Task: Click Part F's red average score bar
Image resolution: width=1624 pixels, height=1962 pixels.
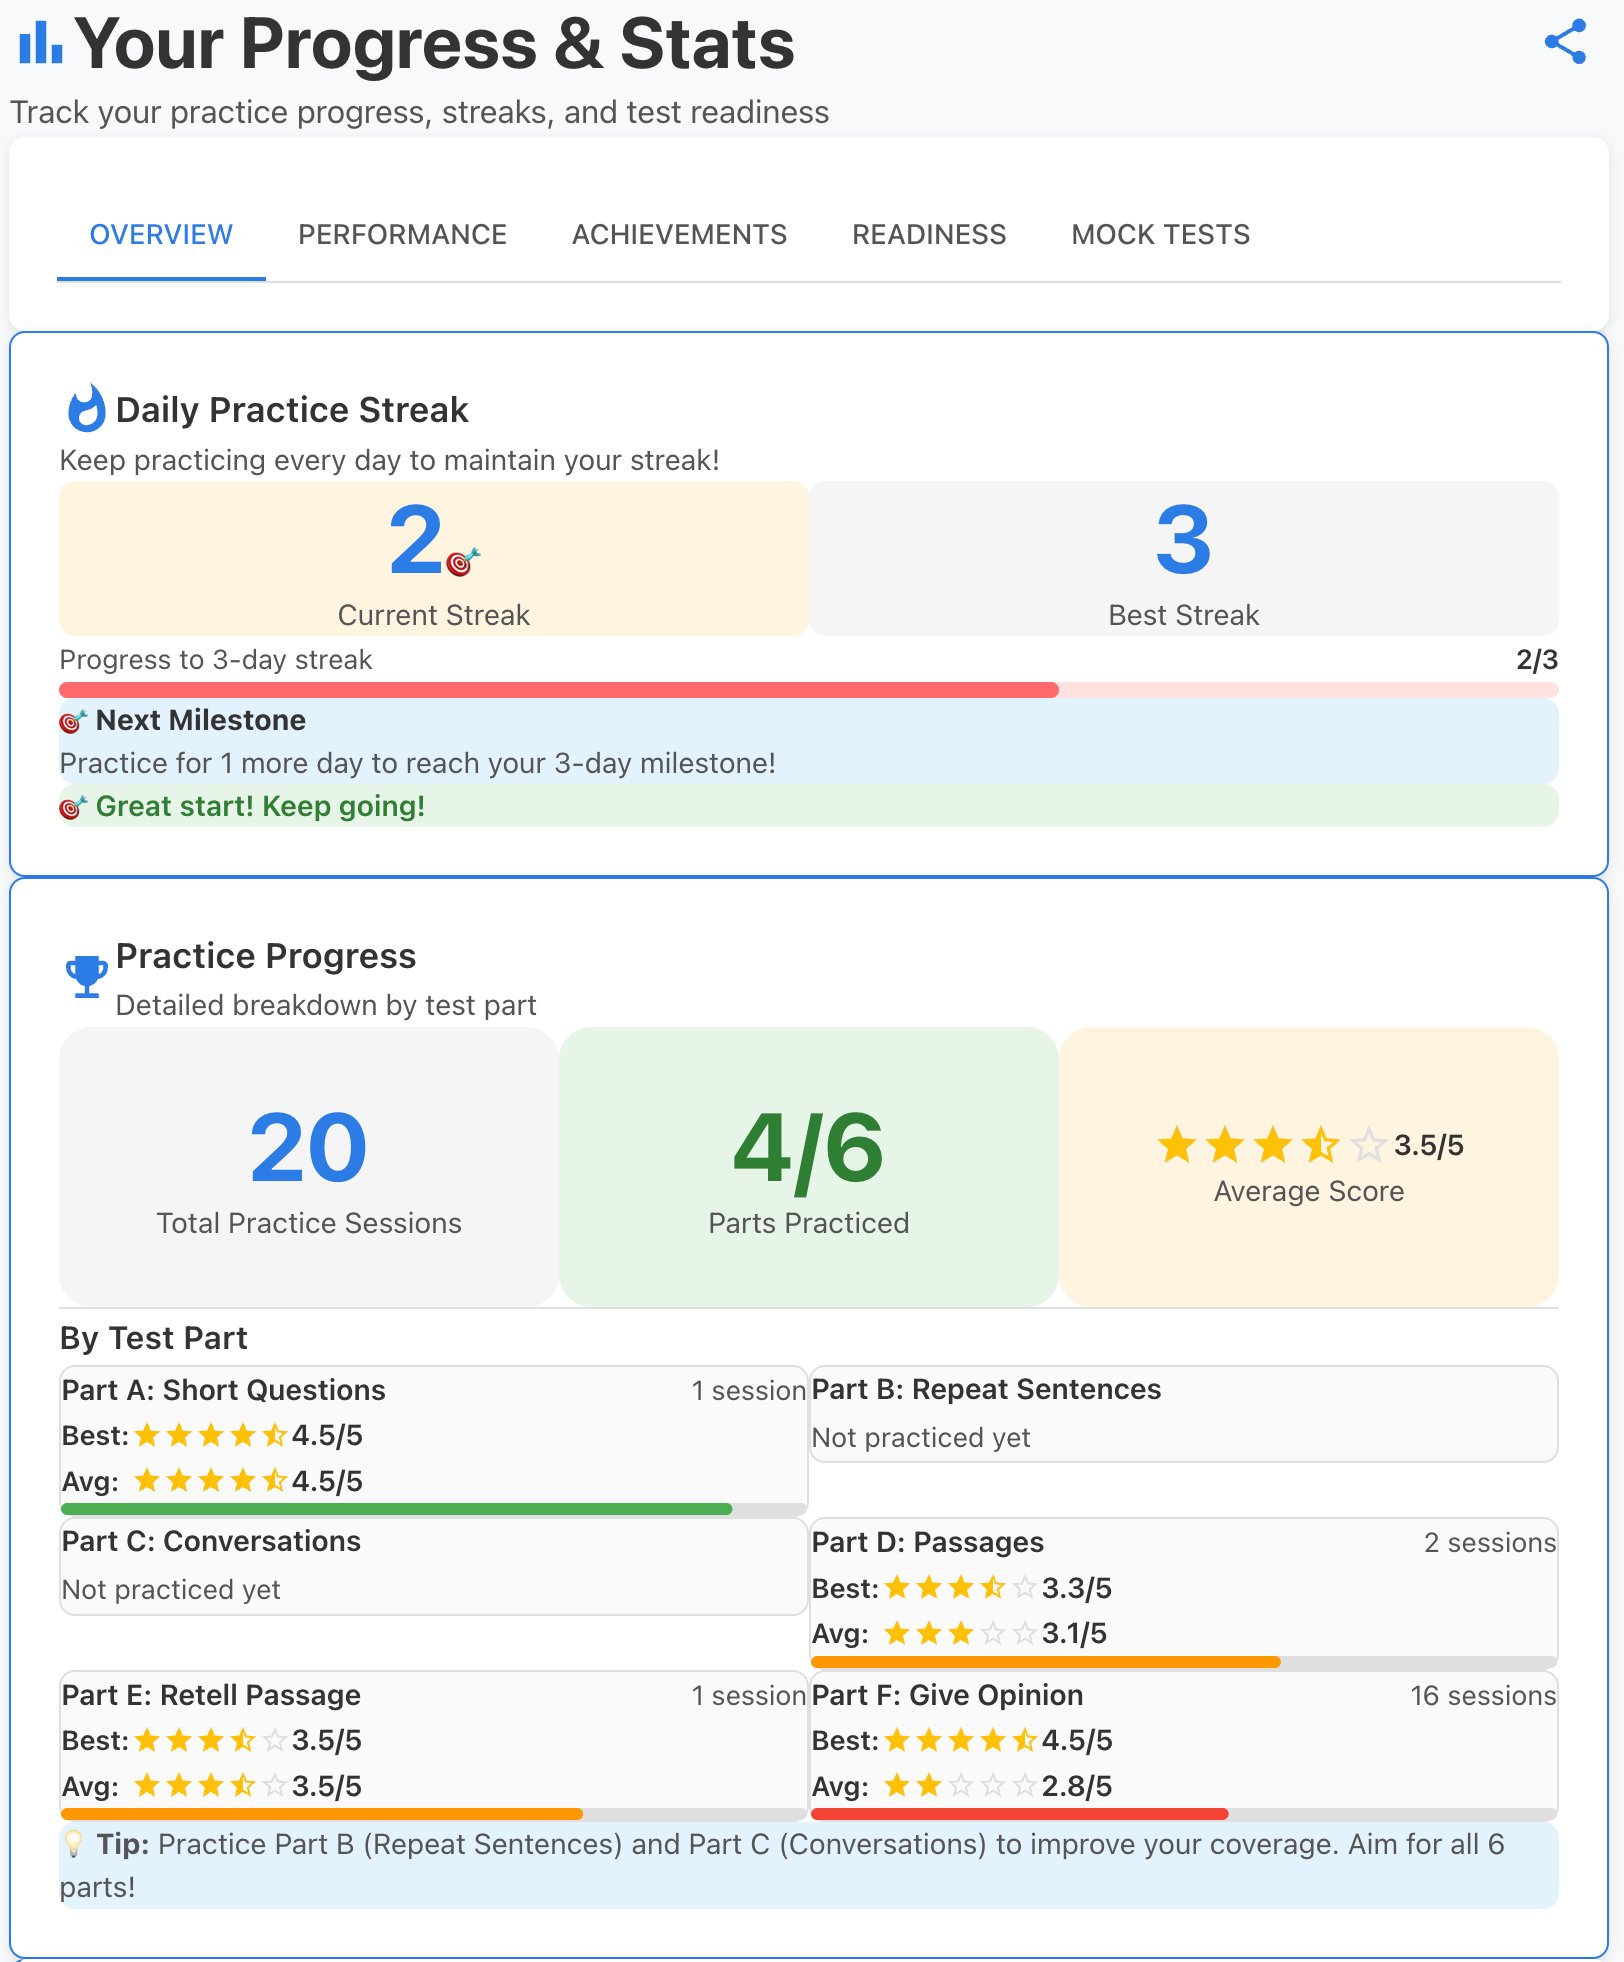Action: click(1019, 1813)
